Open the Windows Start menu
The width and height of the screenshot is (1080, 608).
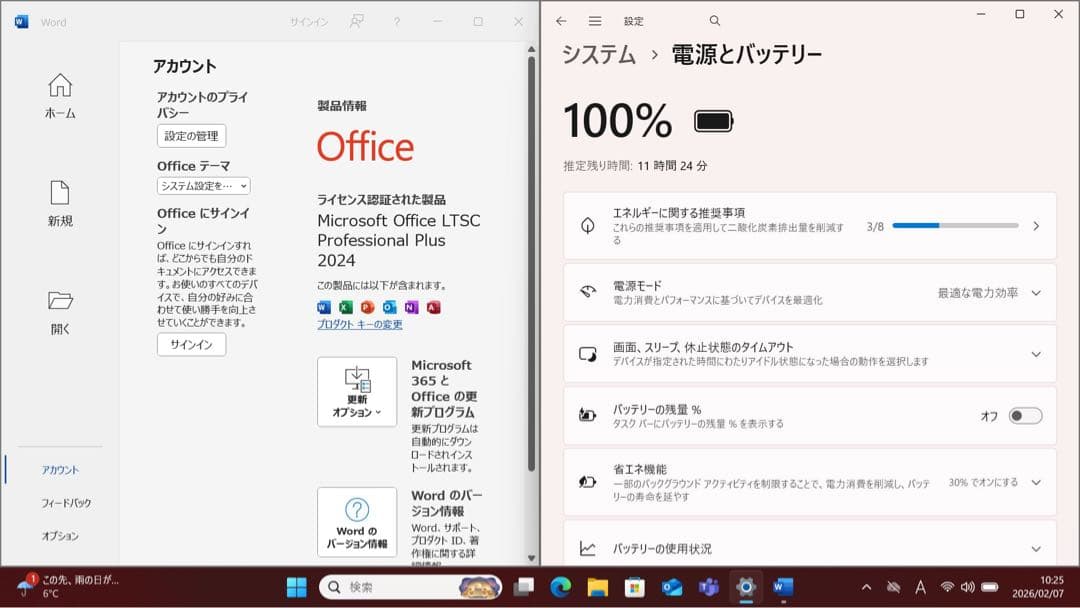point(296,587)
